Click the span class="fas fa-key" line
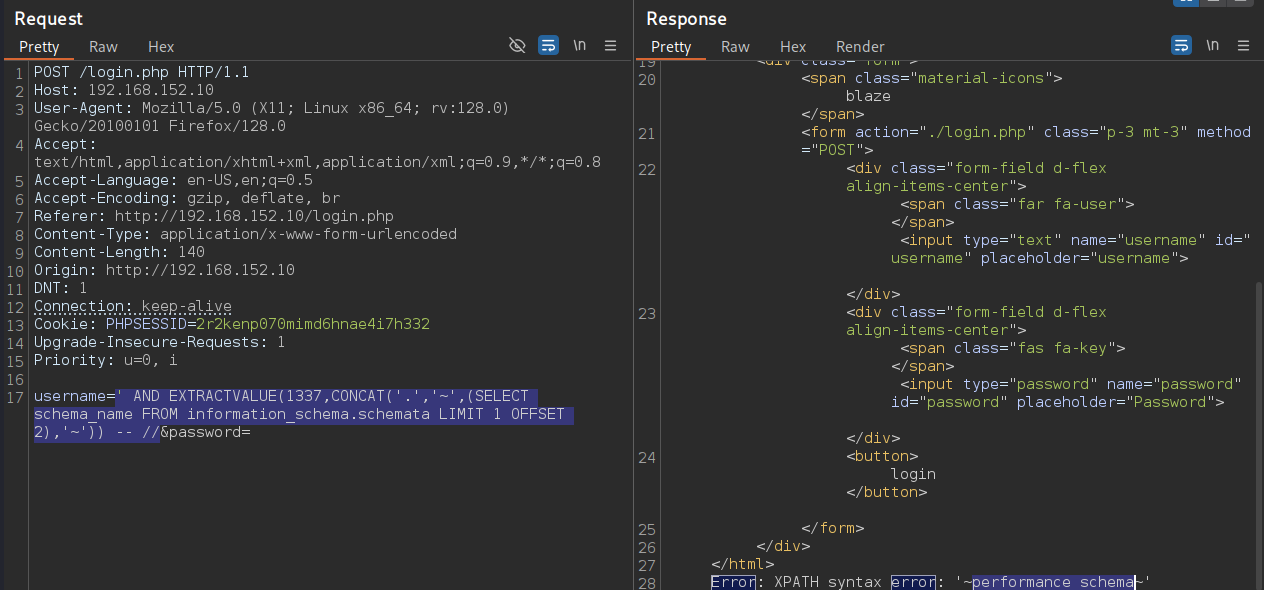 tap(1013, 348)
